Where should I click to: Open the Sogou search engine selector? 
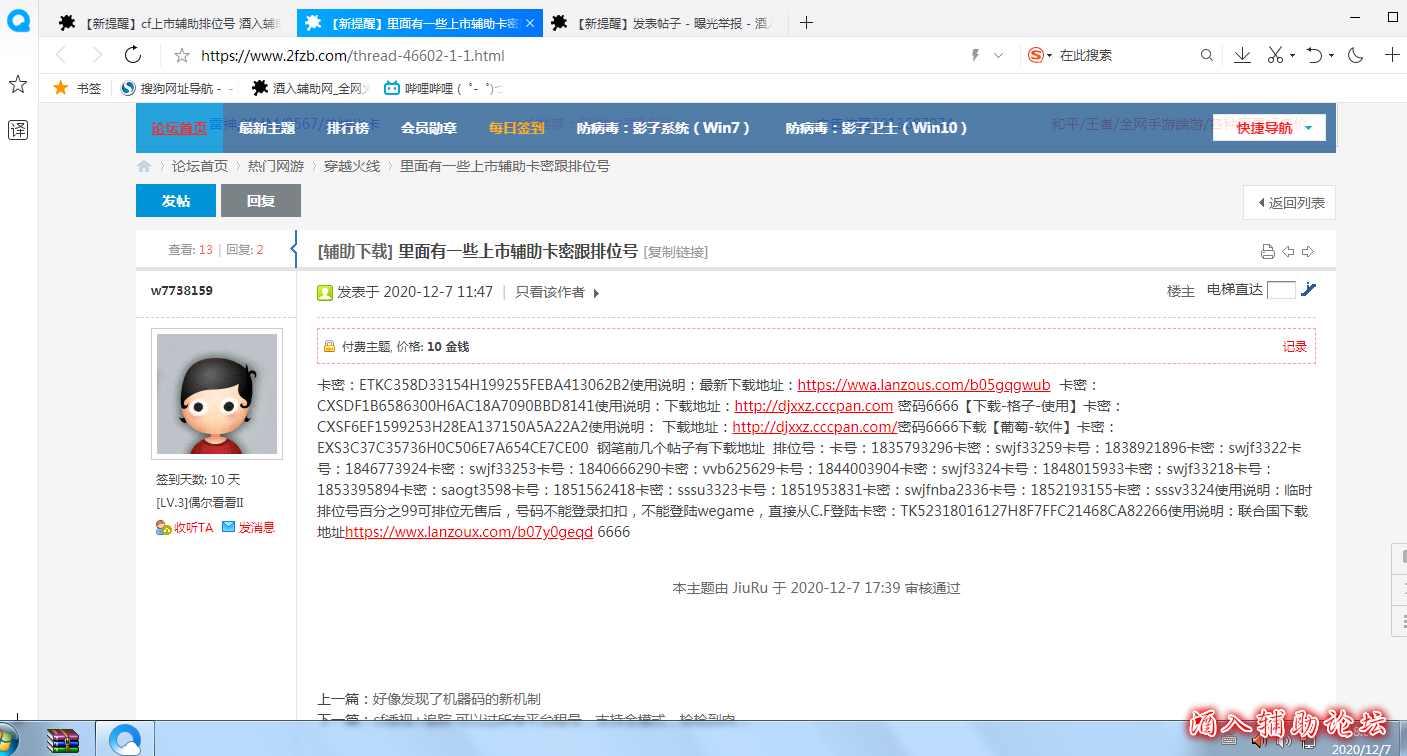[1041, 55]
